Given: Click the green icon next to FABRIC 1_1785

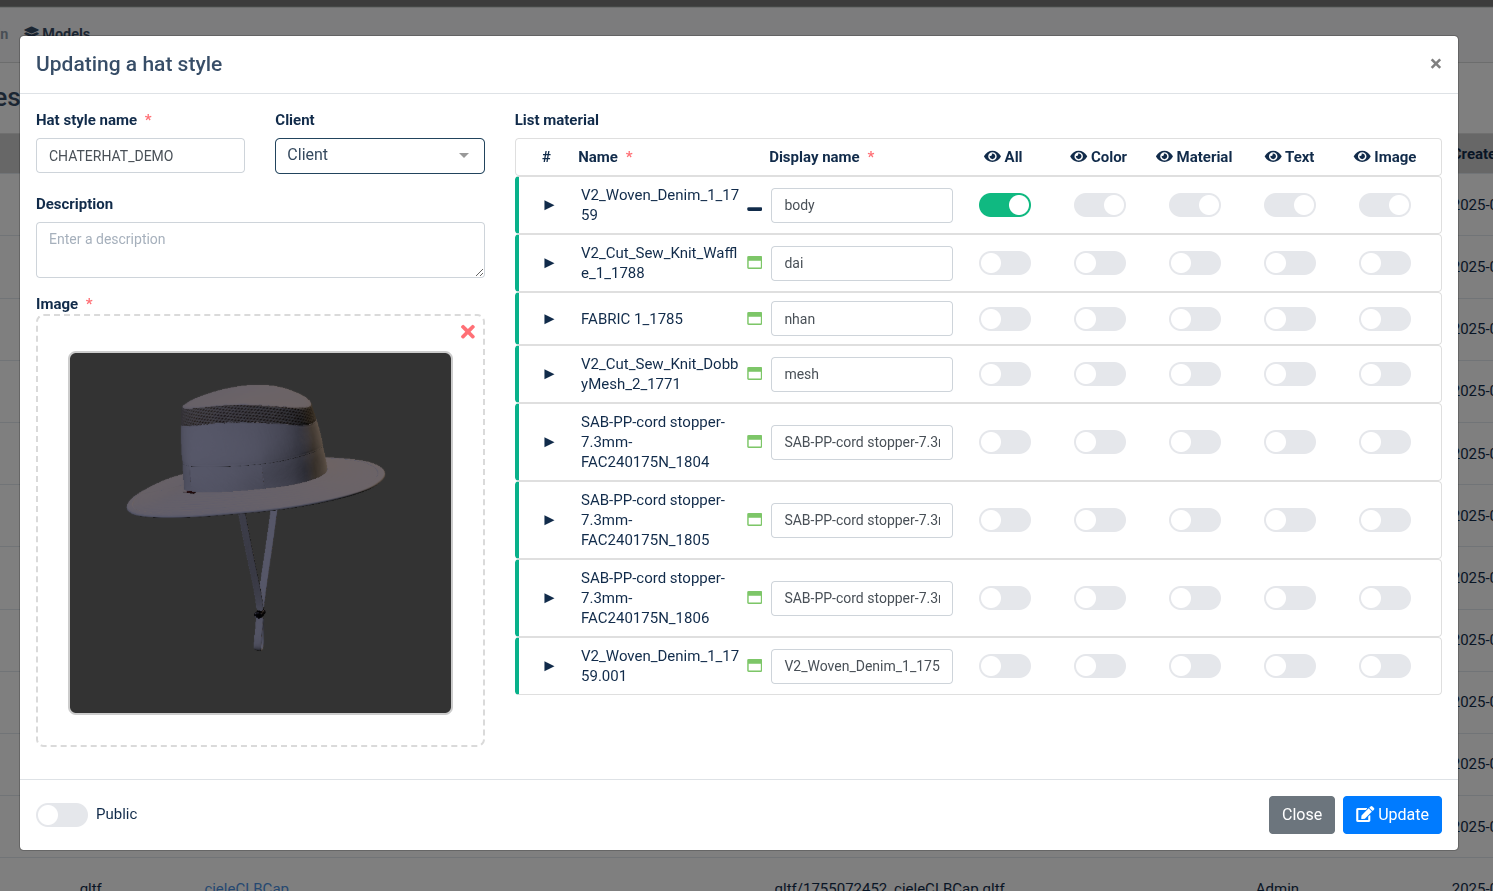Looking at the screenshot, I should (x=755, y=319).
